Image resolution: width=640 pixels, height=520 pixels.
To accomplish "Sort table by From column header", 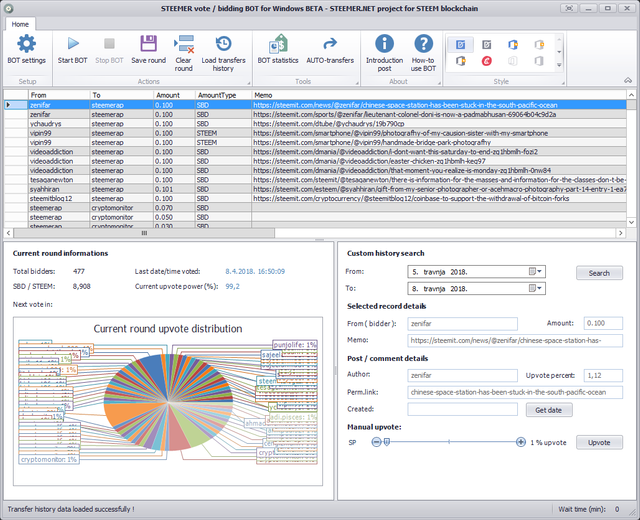I will [x=59, y=95].
